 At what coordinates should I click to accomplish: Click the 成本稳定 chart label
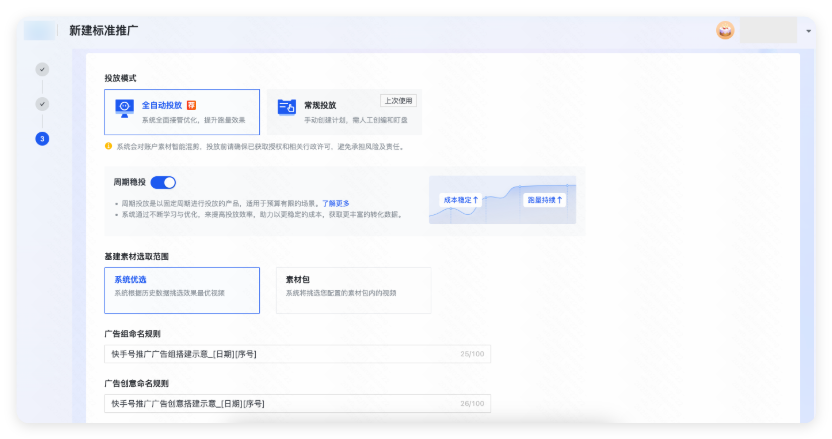point(461,200)
